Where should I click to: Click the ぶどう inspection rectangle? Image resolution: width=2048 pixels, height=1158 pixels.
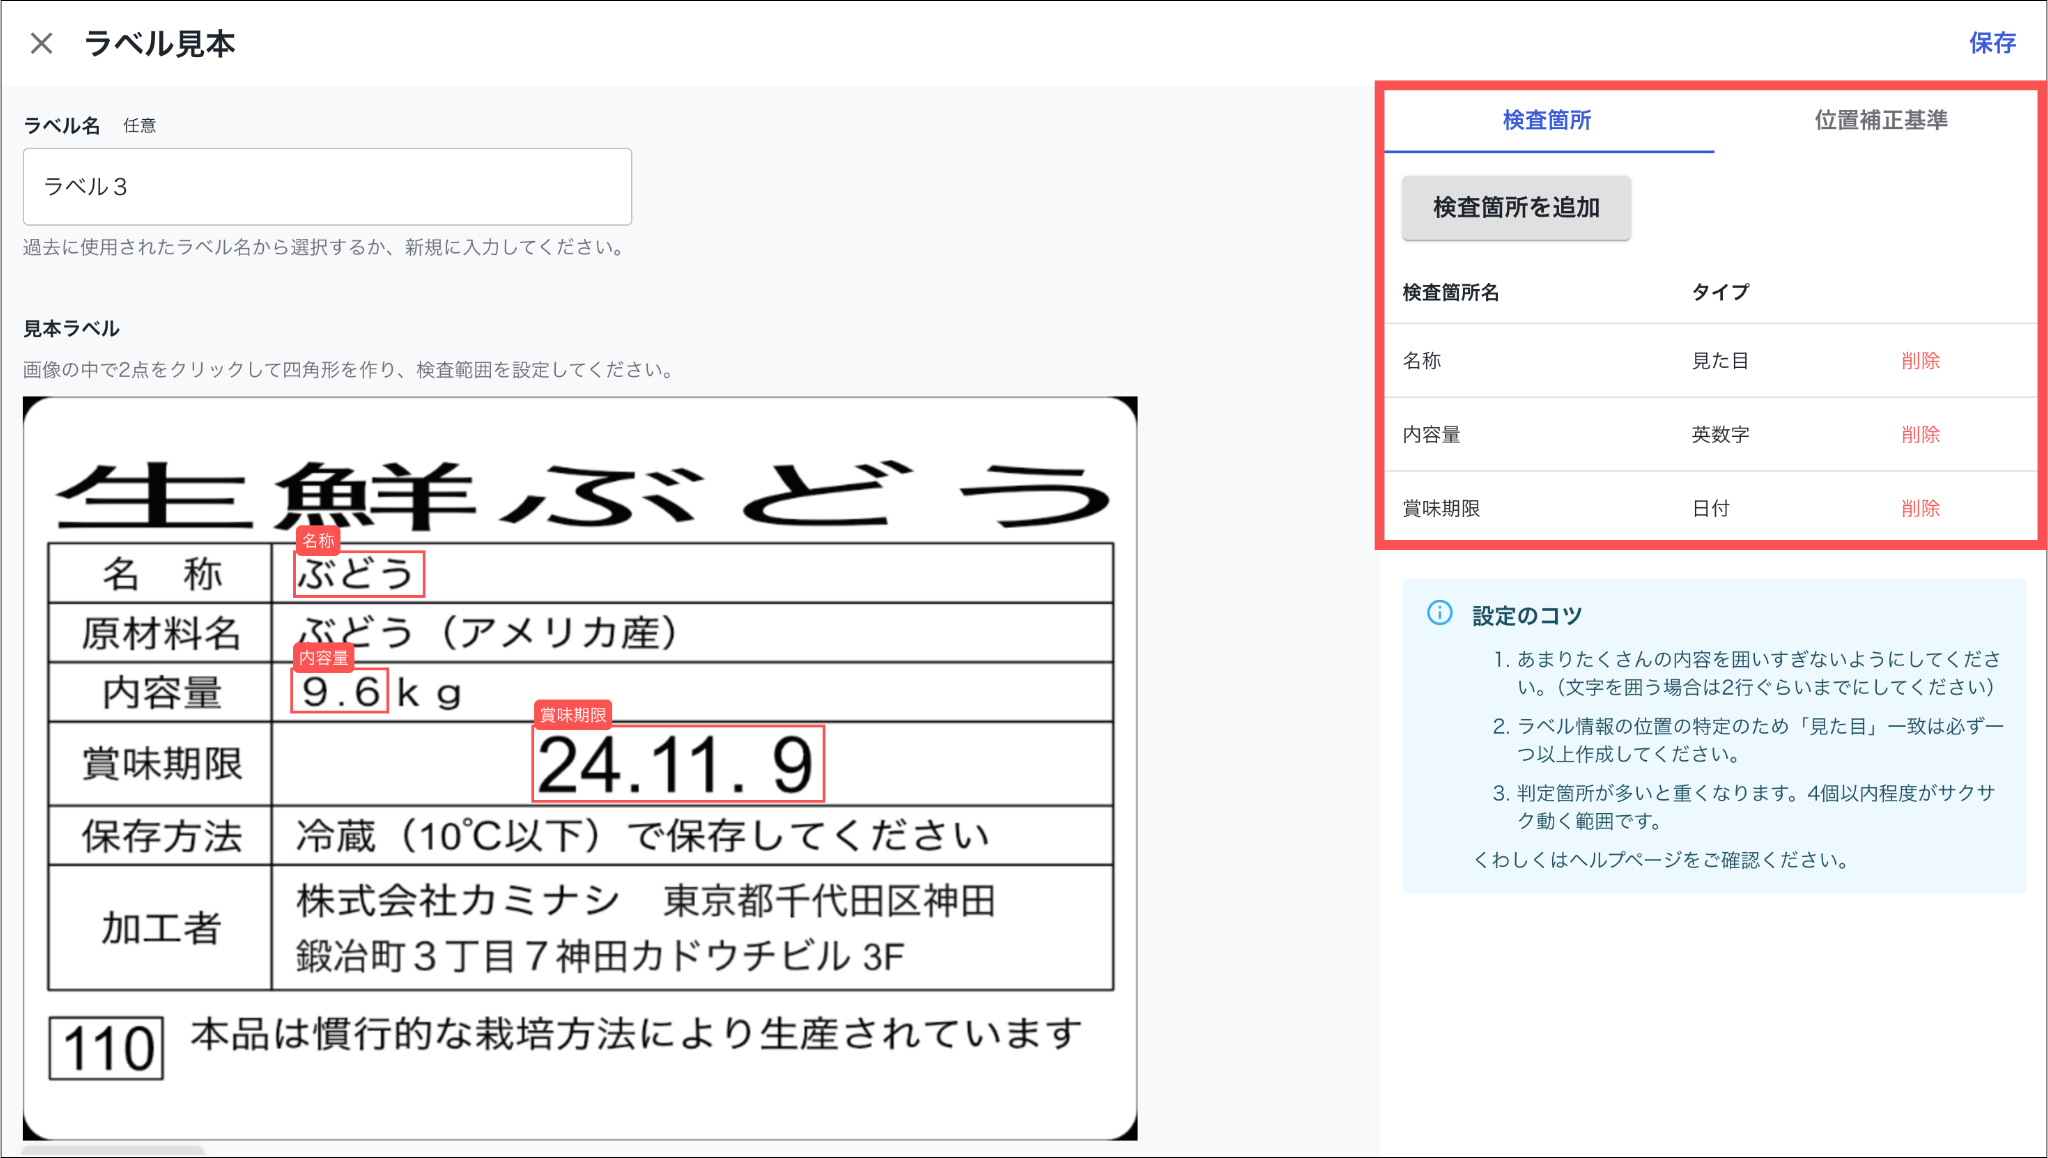click(x=358, y=575)
